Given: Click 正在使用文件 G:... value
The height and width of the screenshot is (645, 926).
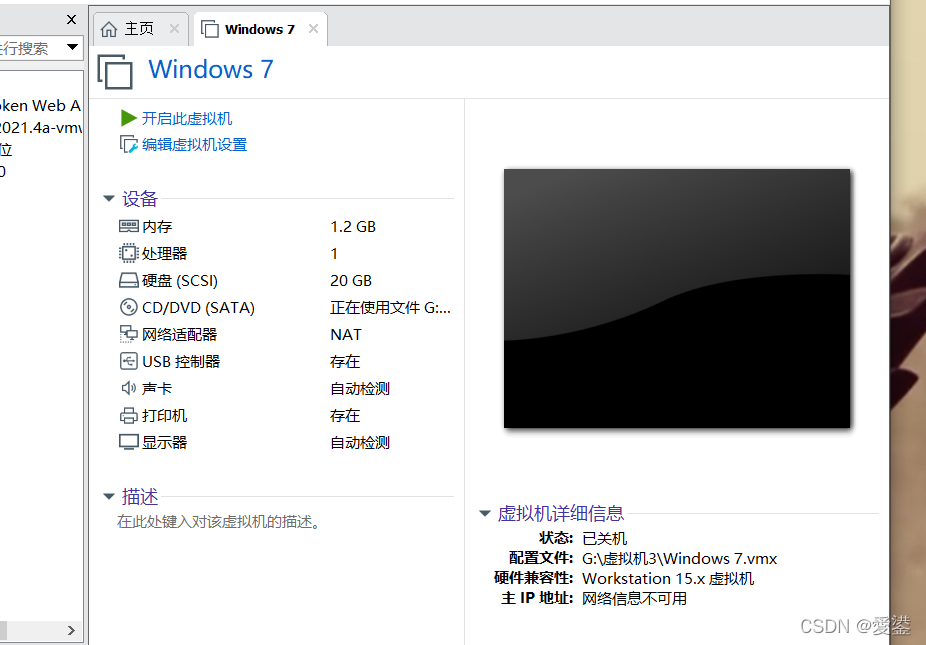Looking at the screenshot, I should pos(390,307).
